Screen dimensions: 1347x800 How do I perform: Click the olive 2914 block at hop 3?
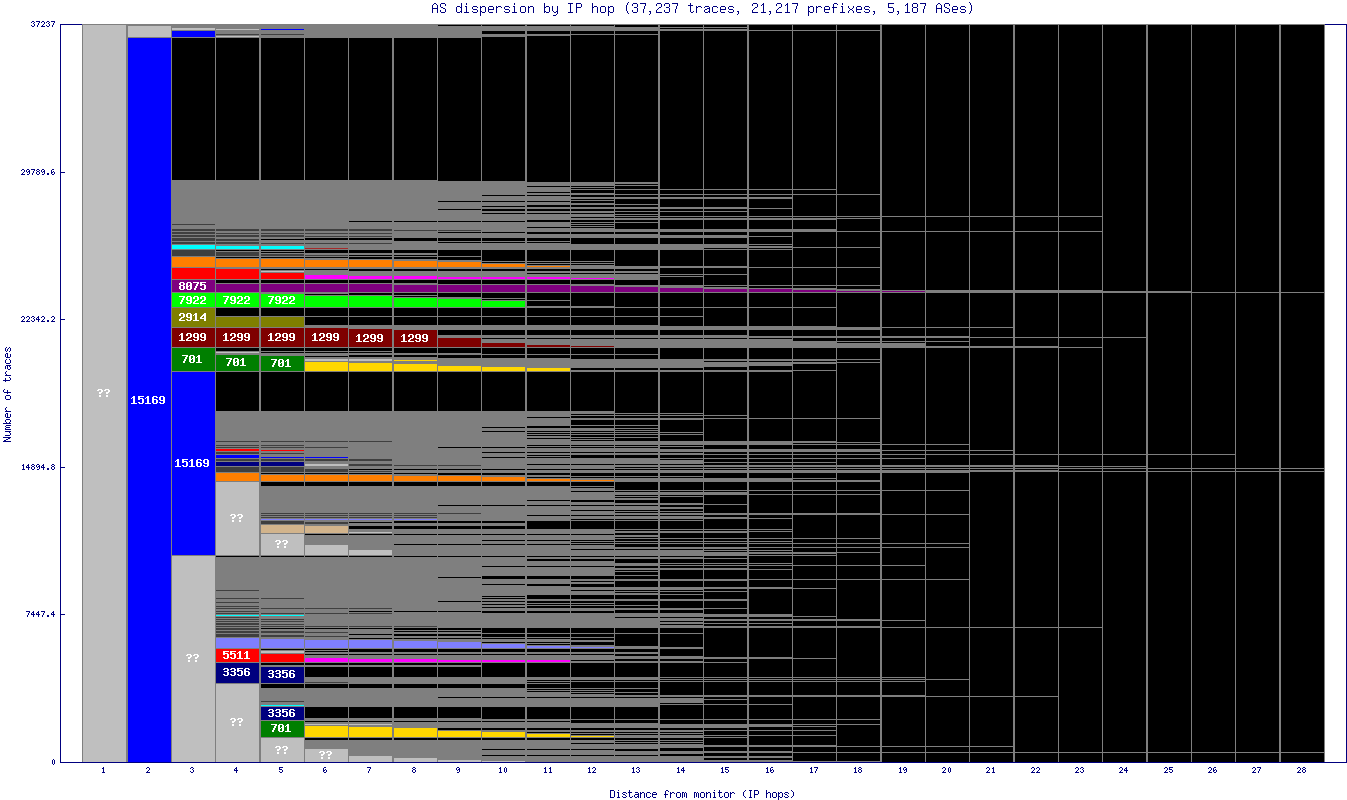192,317
